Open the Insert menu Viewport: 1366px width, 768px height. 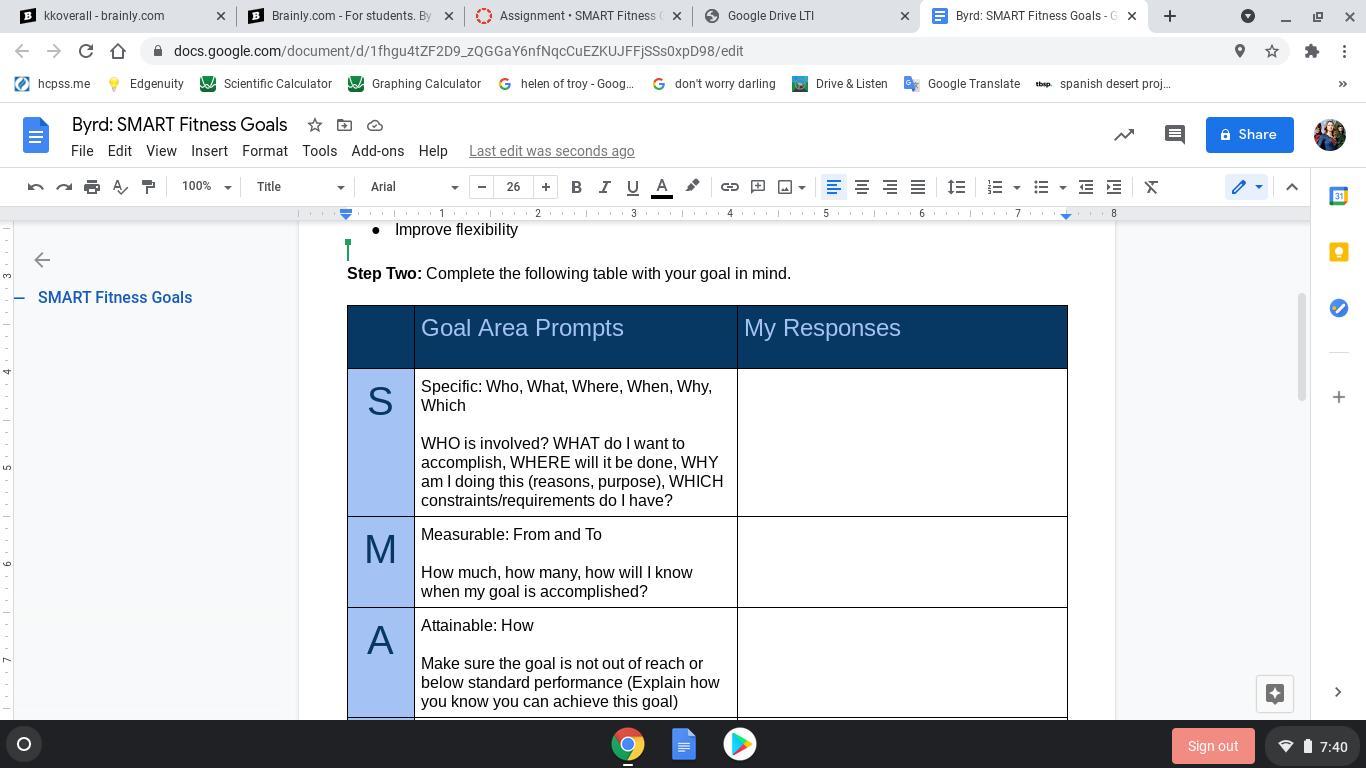[x=209, y=151]
